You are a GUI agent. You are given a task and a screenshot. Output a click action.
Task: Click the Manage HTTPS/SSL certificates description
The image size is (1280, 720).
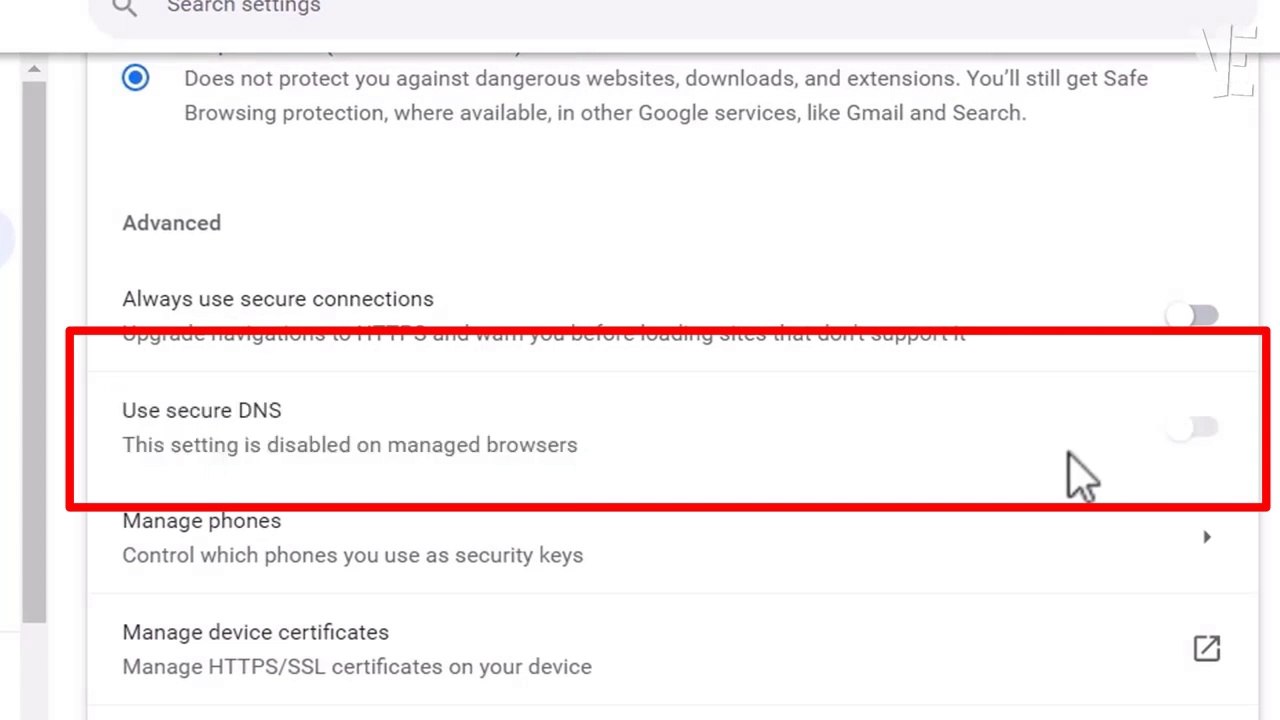[356, 667]
